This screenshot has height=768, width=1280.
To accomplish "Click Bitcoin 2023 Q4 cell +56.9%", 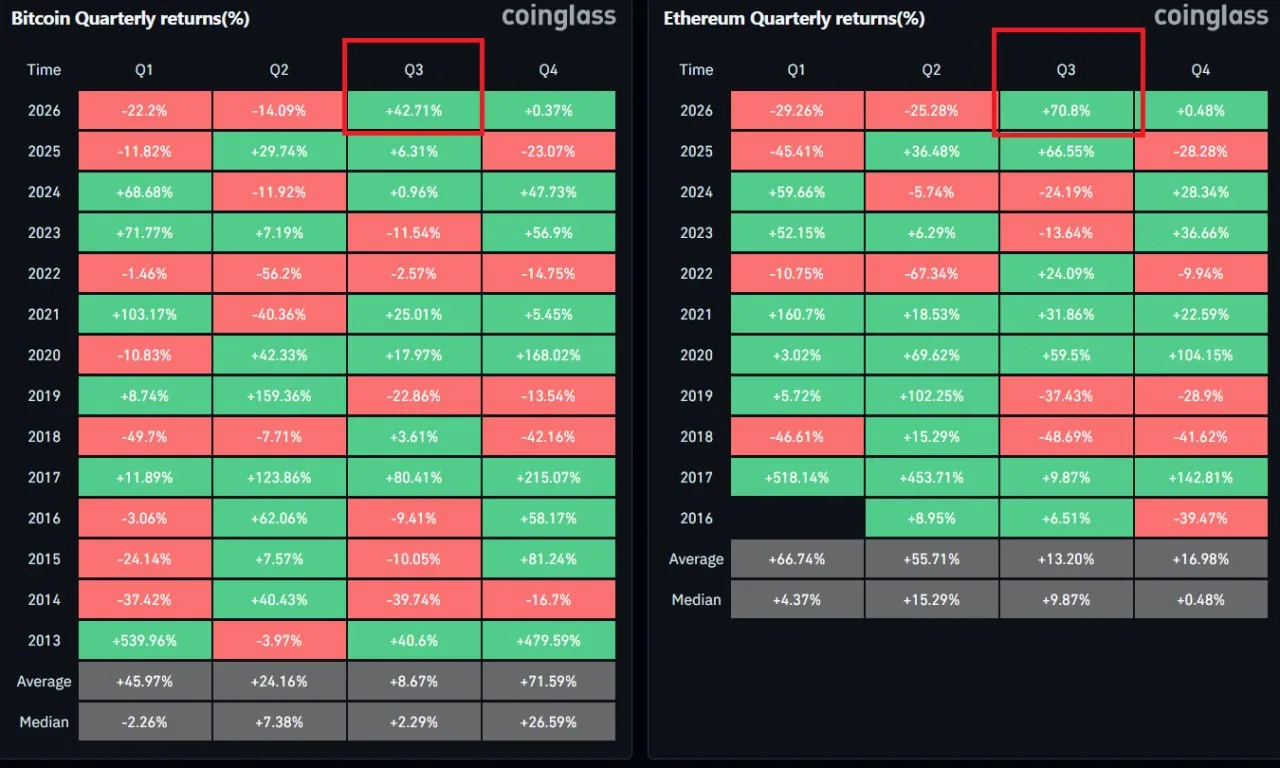I will tap(549, 233).
